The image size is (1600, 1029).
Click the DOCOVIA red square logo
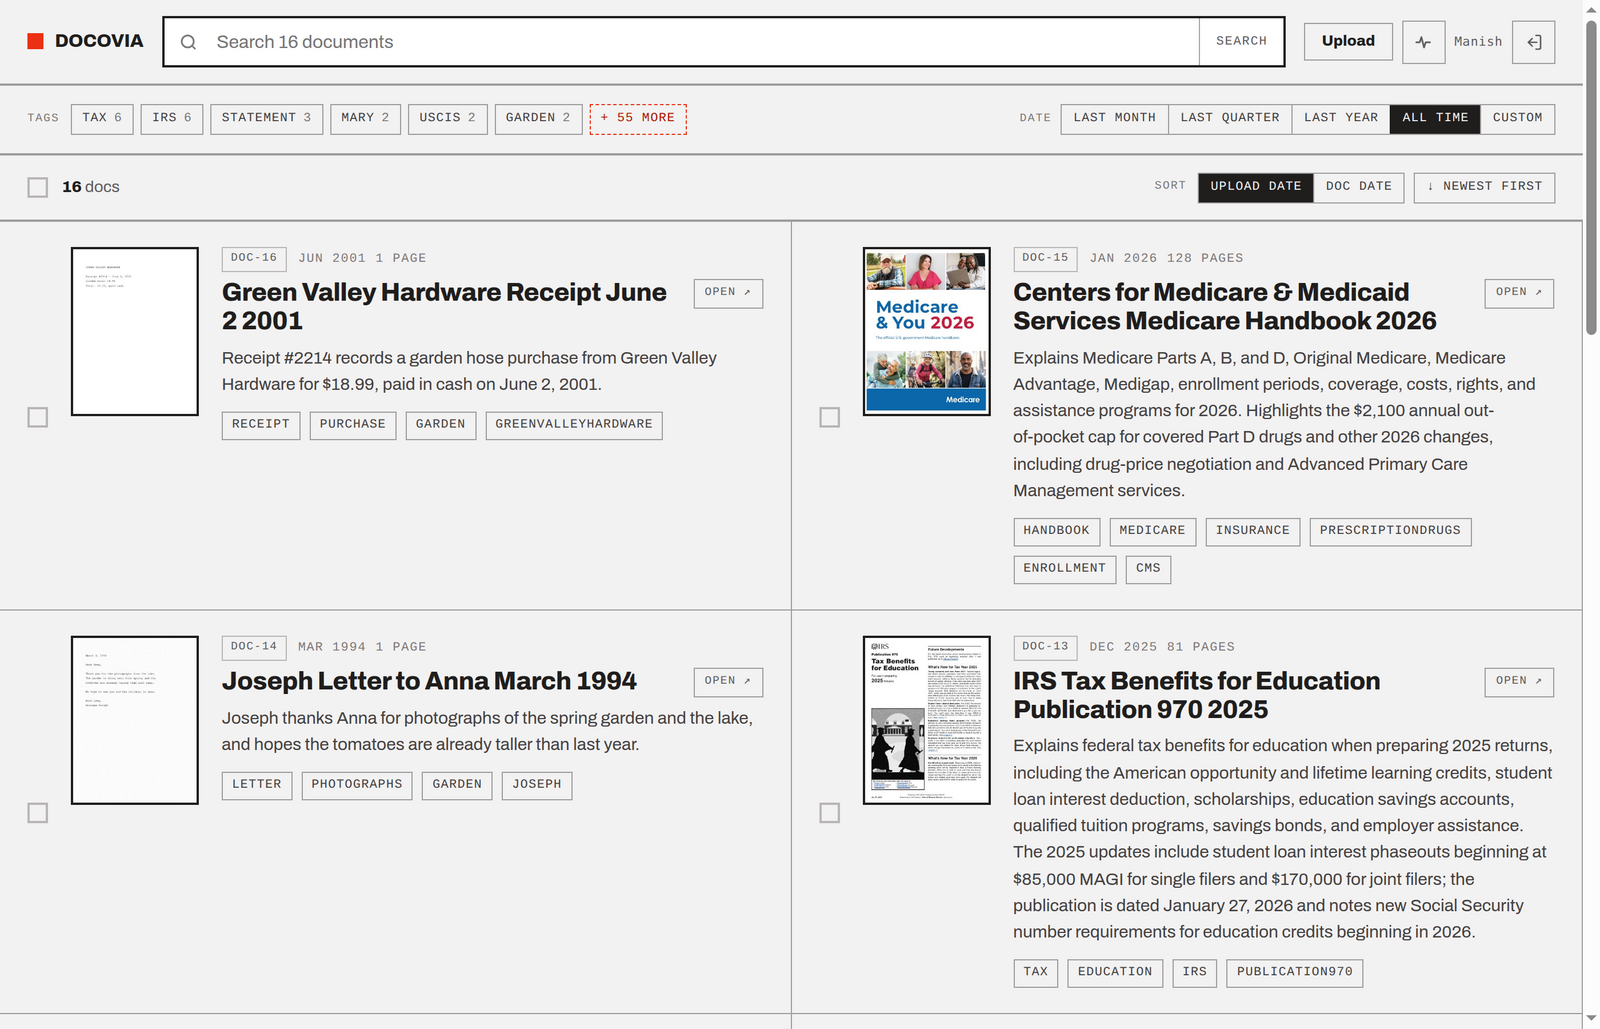[x=35, y=41]
